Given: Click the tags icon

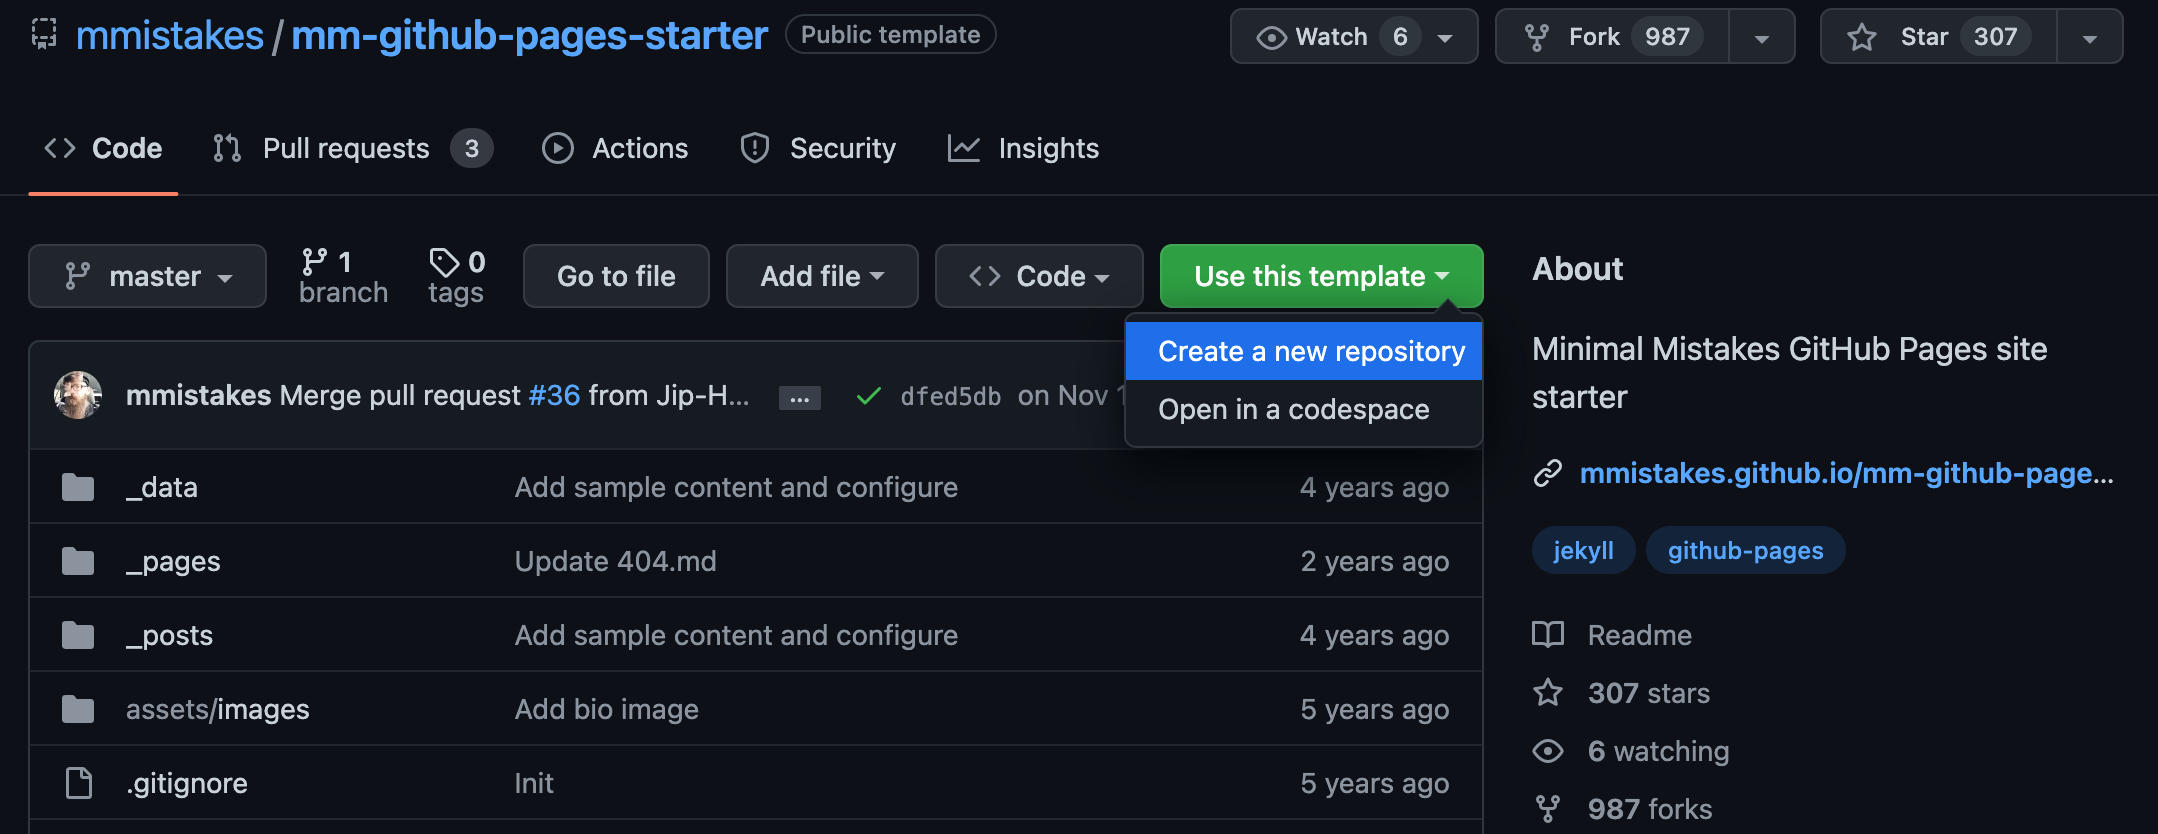Looking at the screenshot, I should click(x=443, y=262).
